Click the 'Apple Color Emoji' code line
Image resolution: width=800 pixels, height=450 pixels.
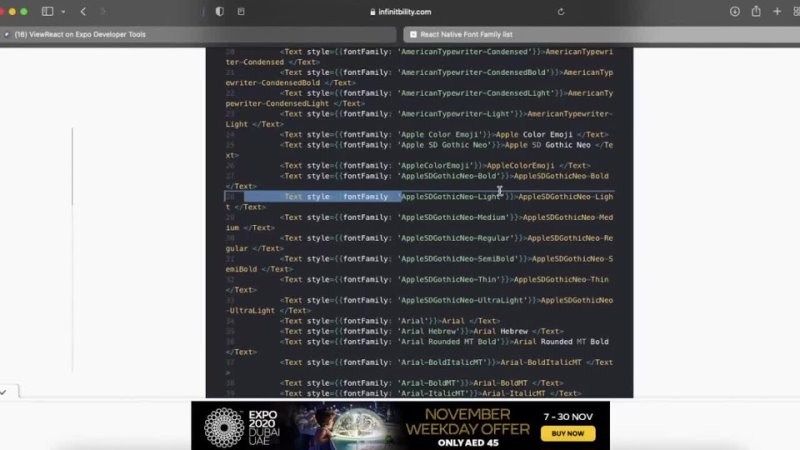tap(444, 135)
